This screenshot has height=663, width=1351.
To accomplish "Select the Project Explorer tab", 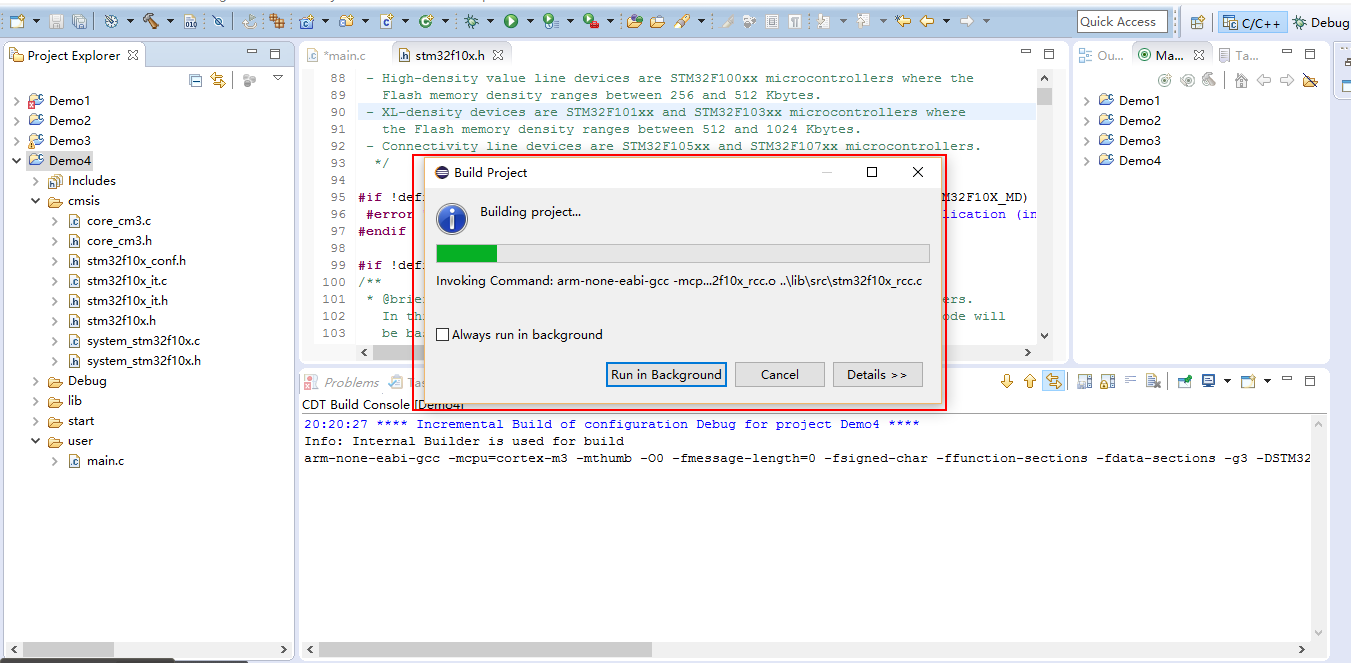I will pos(75,55).
